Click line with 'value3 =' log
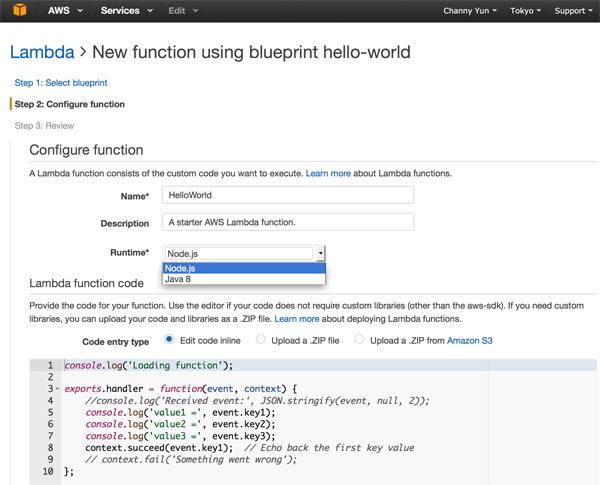This screenshot has width=600, height=485. point(180,436)
